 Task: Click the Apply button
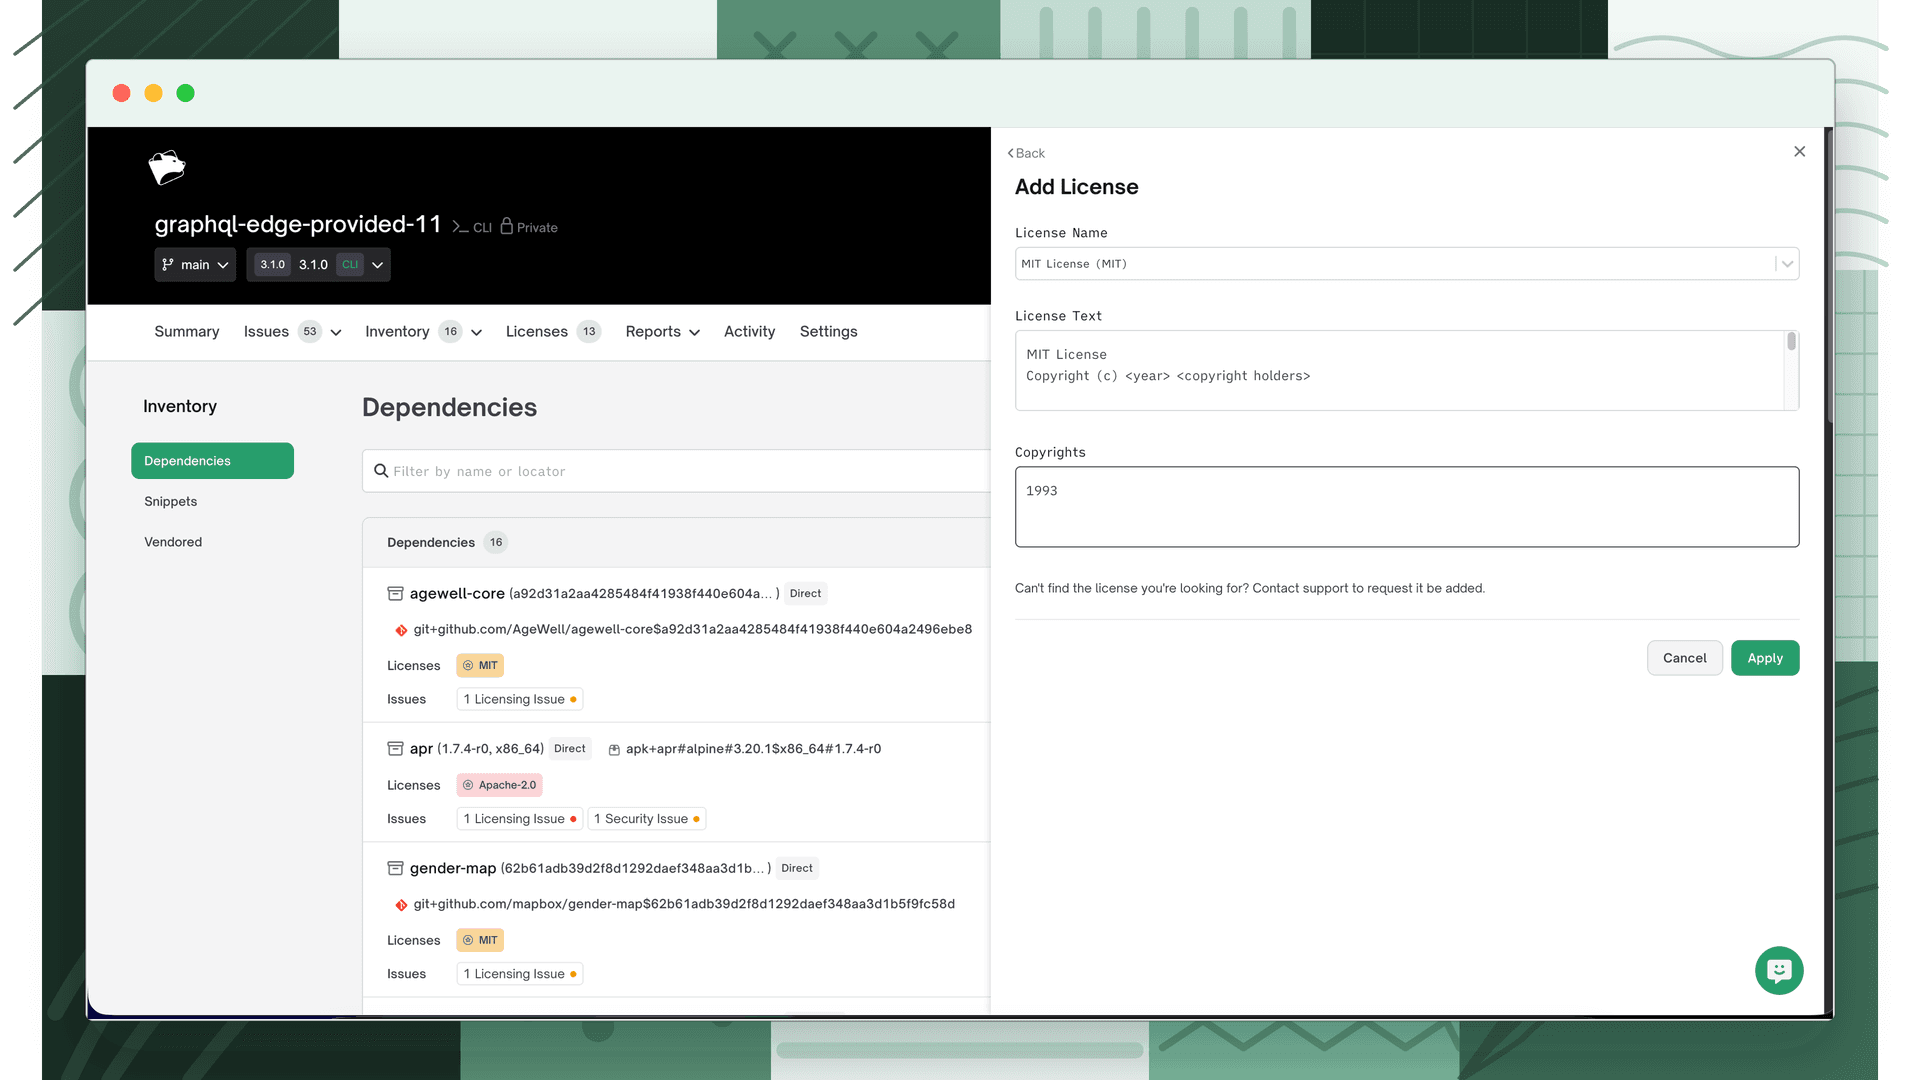1765,658
